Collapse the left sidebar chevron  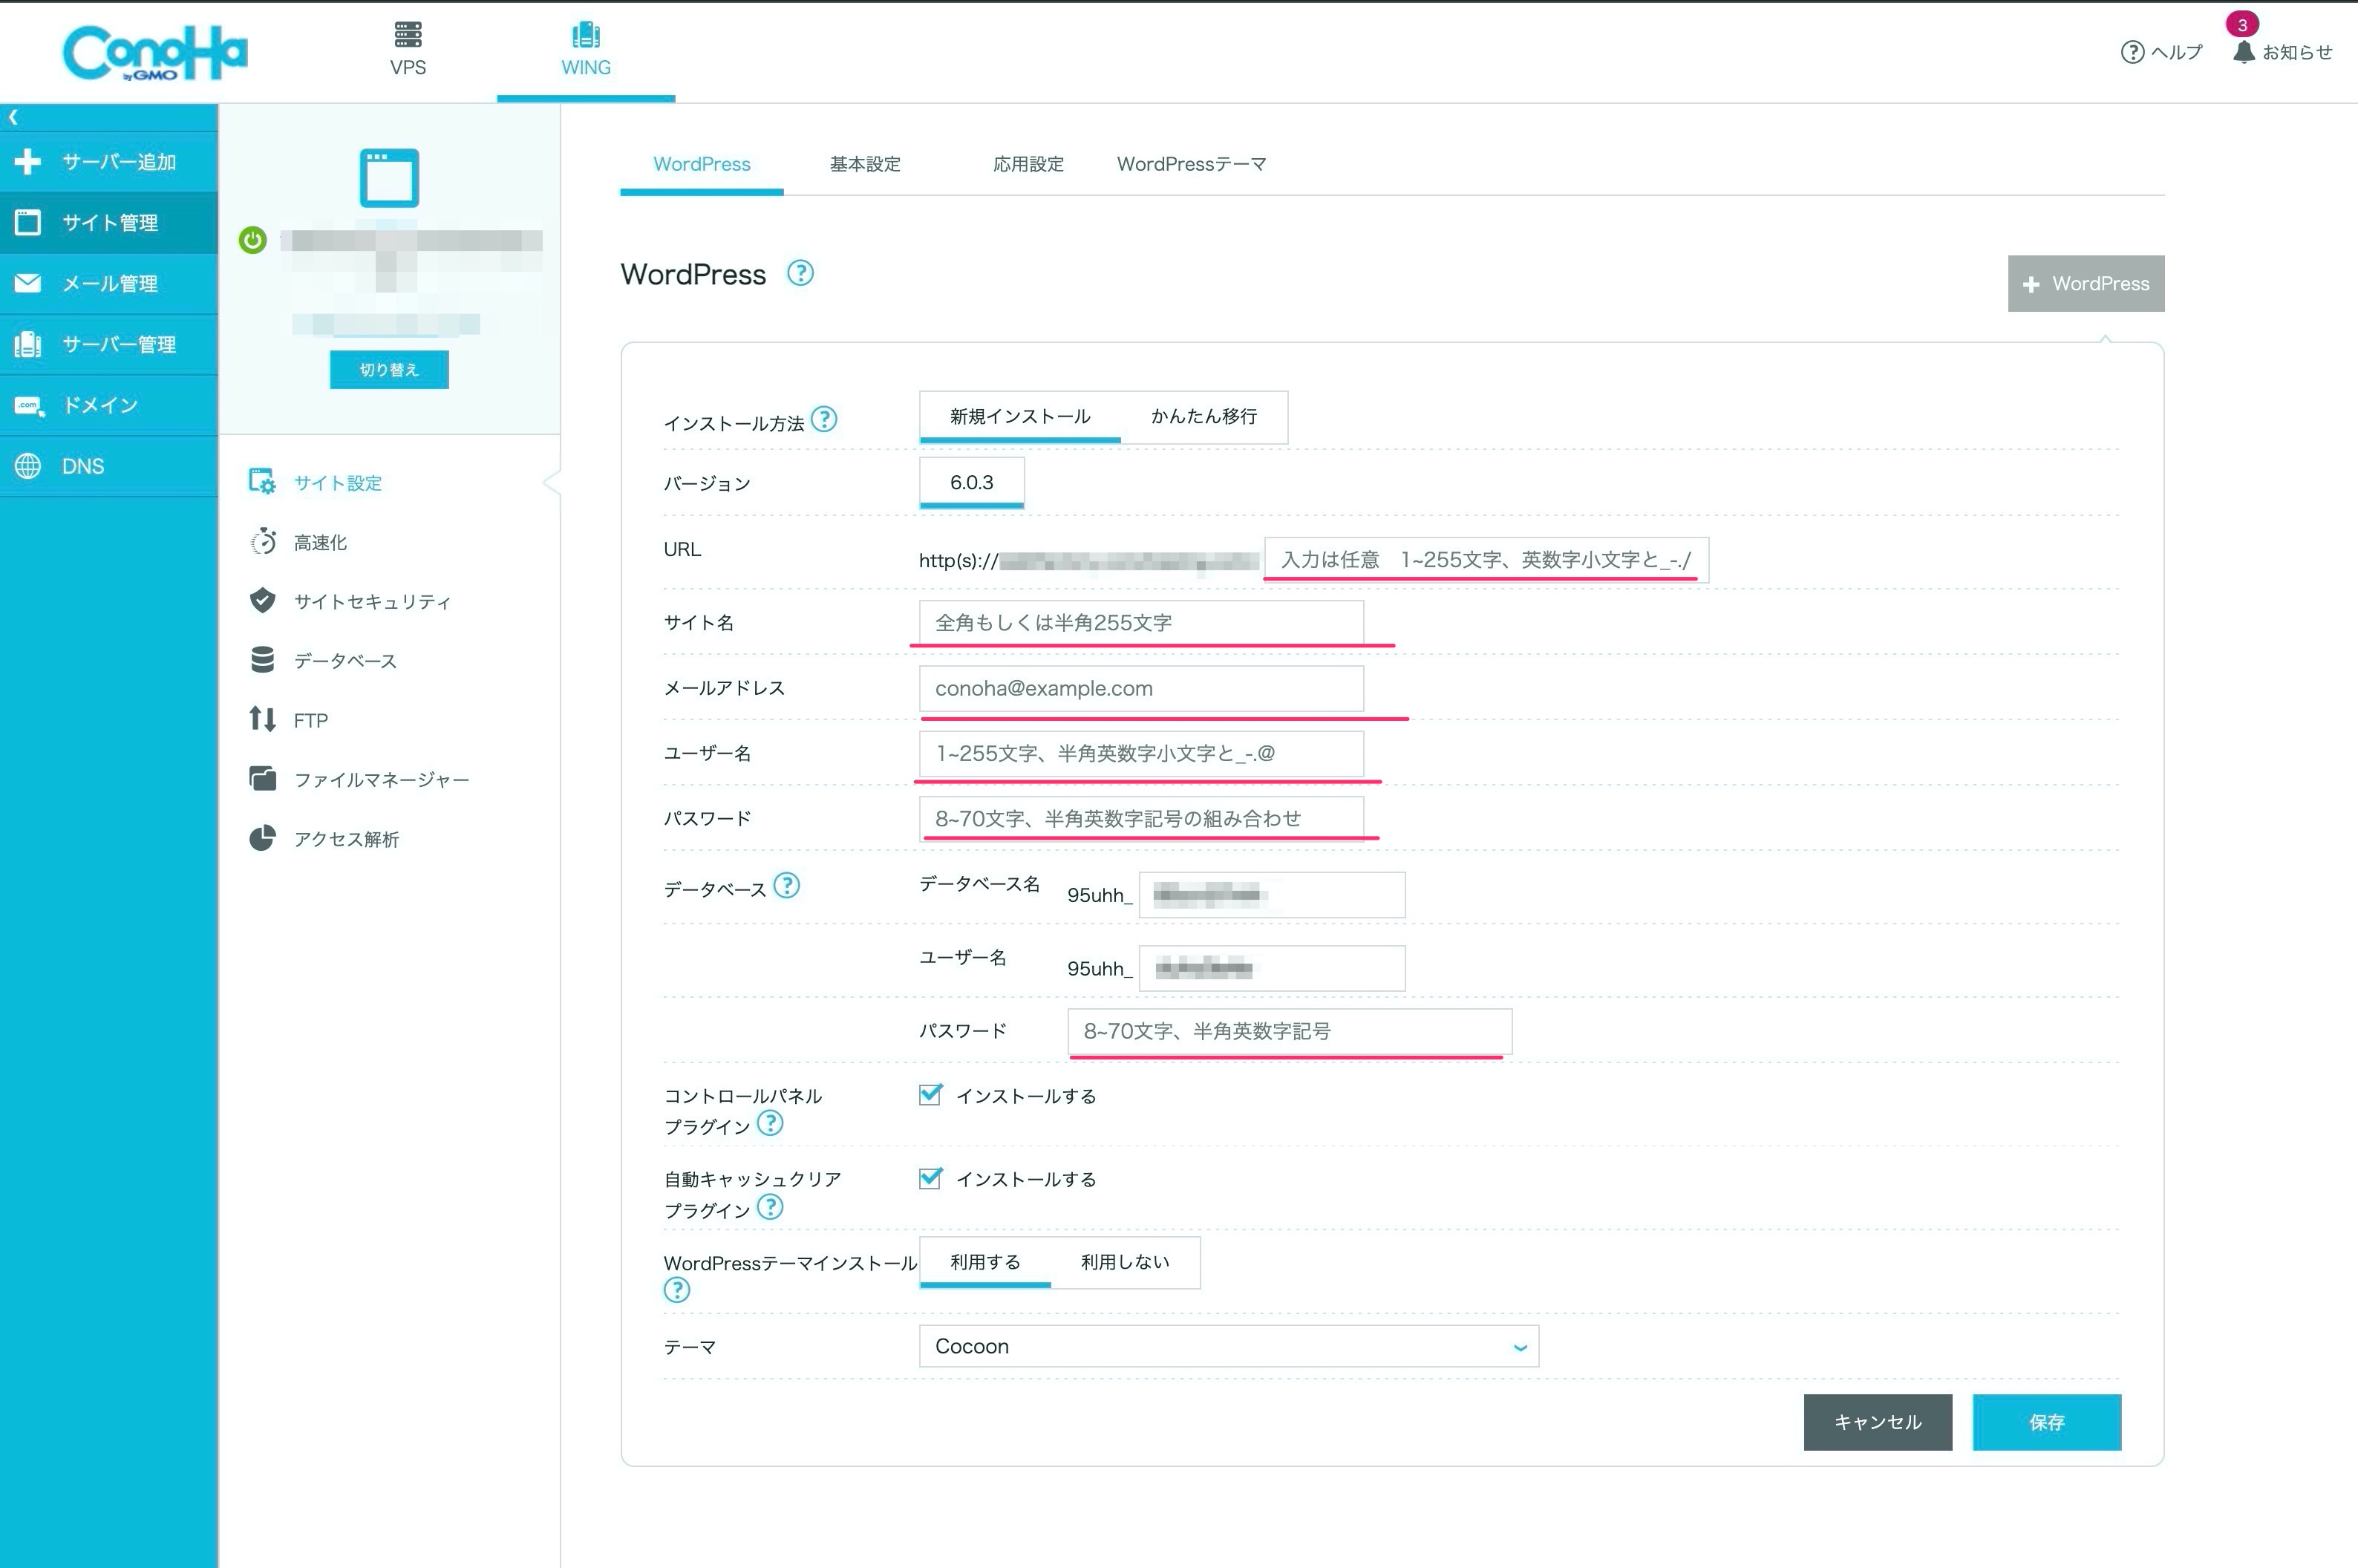13,117
